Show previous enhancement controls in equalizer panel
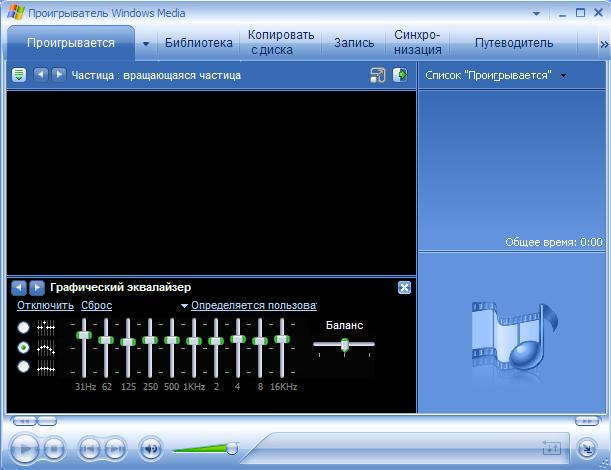 point(19,288)
